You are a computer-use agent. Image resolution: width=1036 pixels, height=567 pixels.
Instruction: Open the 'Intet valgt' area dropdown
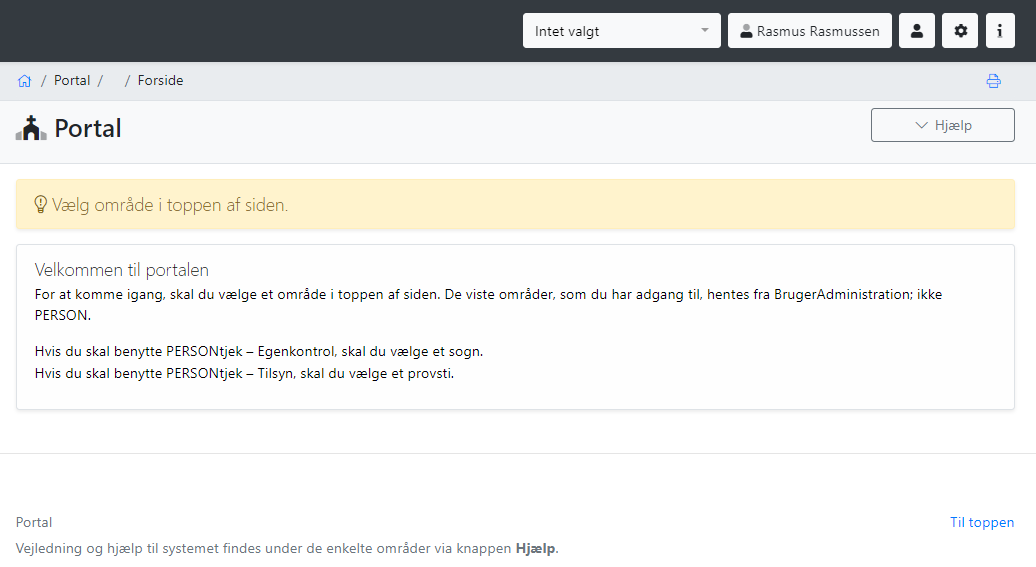621,31
